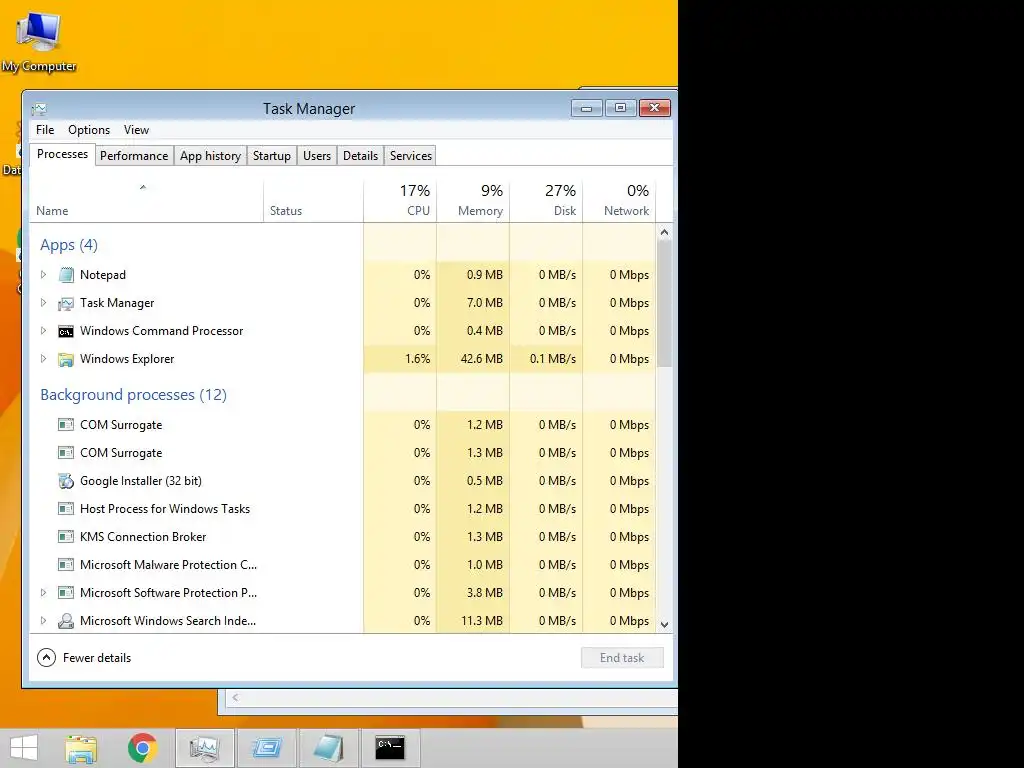The height and width of the screenshot is (768, 1024).
Task: Expand Windows Command Processor group
Action: (x=43, y=331)
